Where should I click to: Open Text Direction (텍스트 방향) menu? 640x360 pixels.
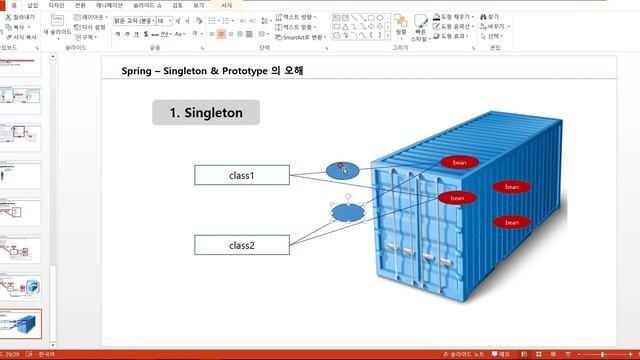tap(296, 17)
